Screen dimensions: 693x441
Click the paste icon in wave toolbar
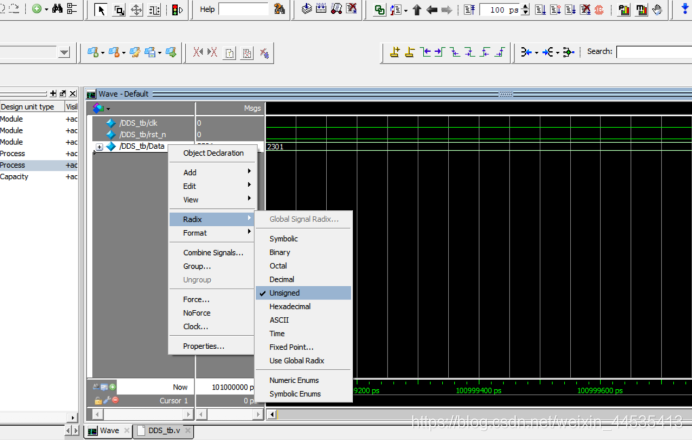click(x=247, y=53)
